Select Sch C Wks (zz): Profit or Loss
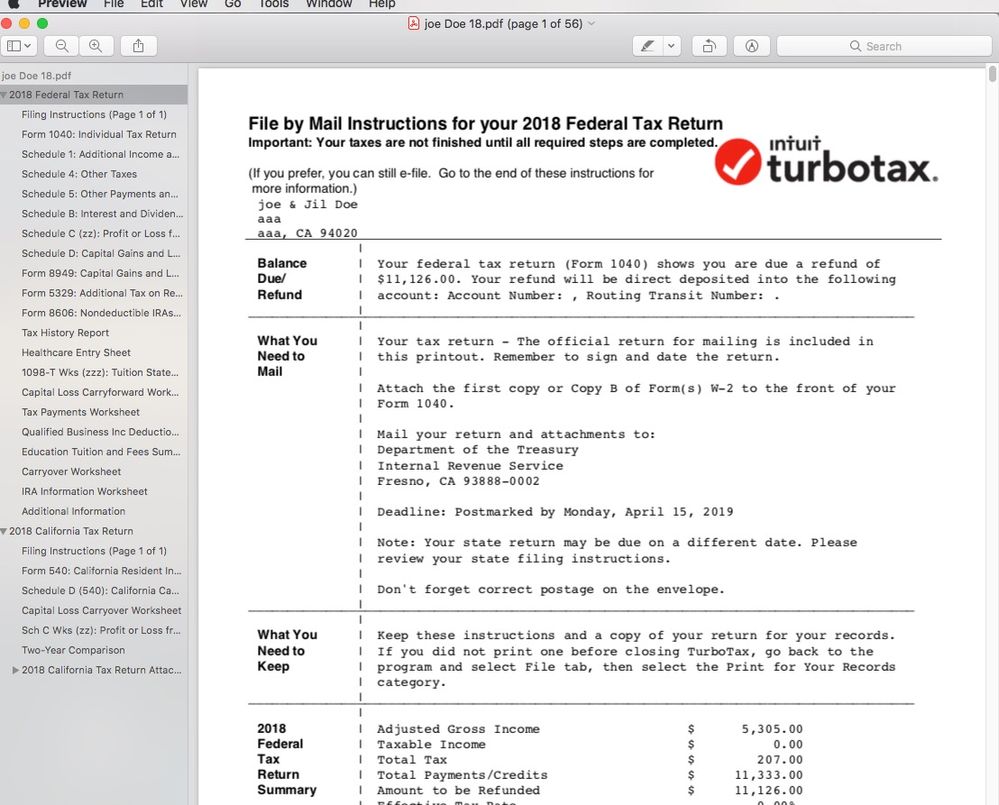 click(101, 630)
